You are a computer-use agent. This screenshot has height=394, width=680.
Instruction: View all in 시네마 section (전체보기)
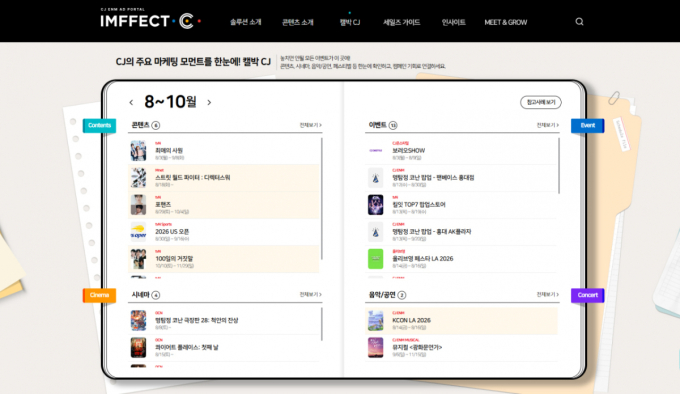[x=311, y=294]
